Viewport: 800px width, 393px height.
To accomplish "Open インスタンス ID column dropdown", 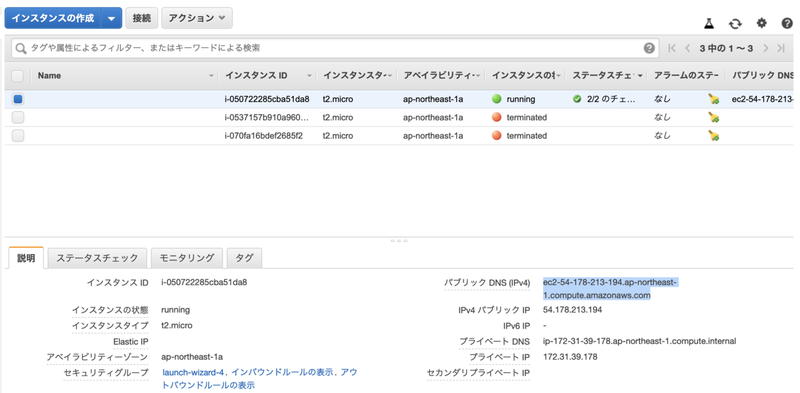I will (309, 76).
